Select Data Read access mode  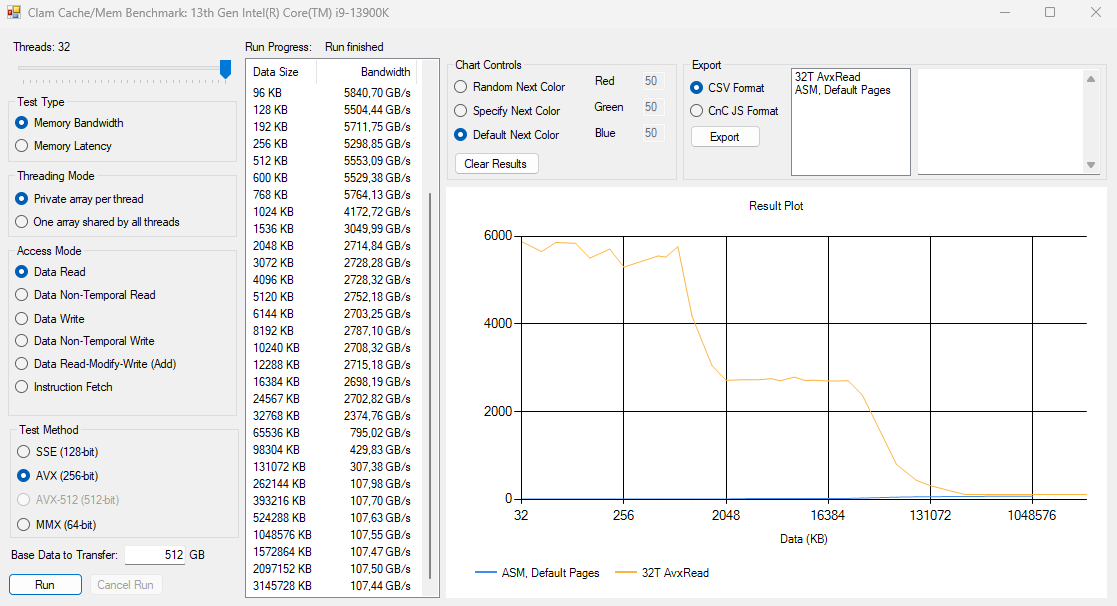tap(51, 272)
